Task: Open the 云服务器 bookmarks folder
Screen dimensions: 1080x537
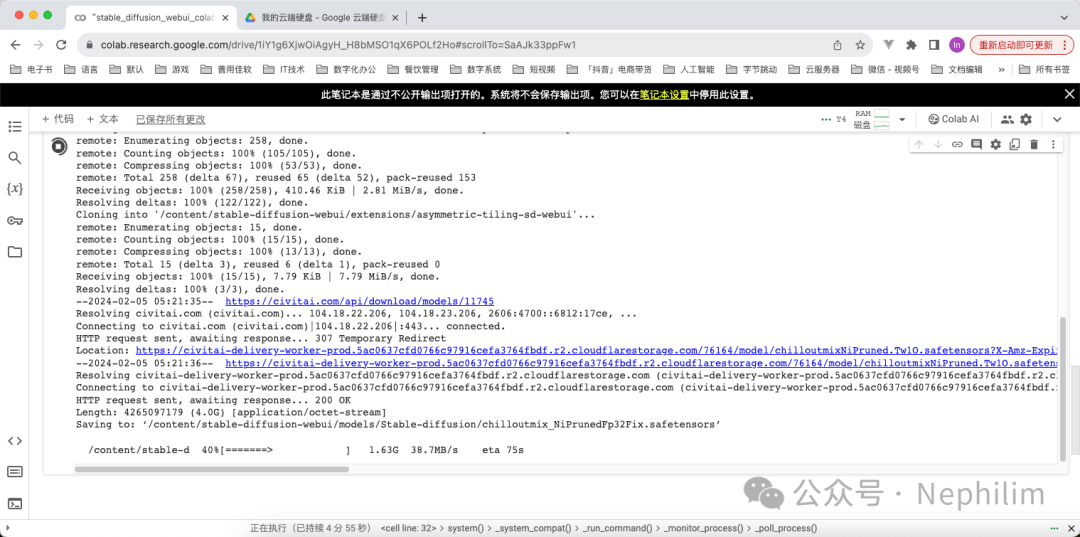Action: (x=815, y=70)
